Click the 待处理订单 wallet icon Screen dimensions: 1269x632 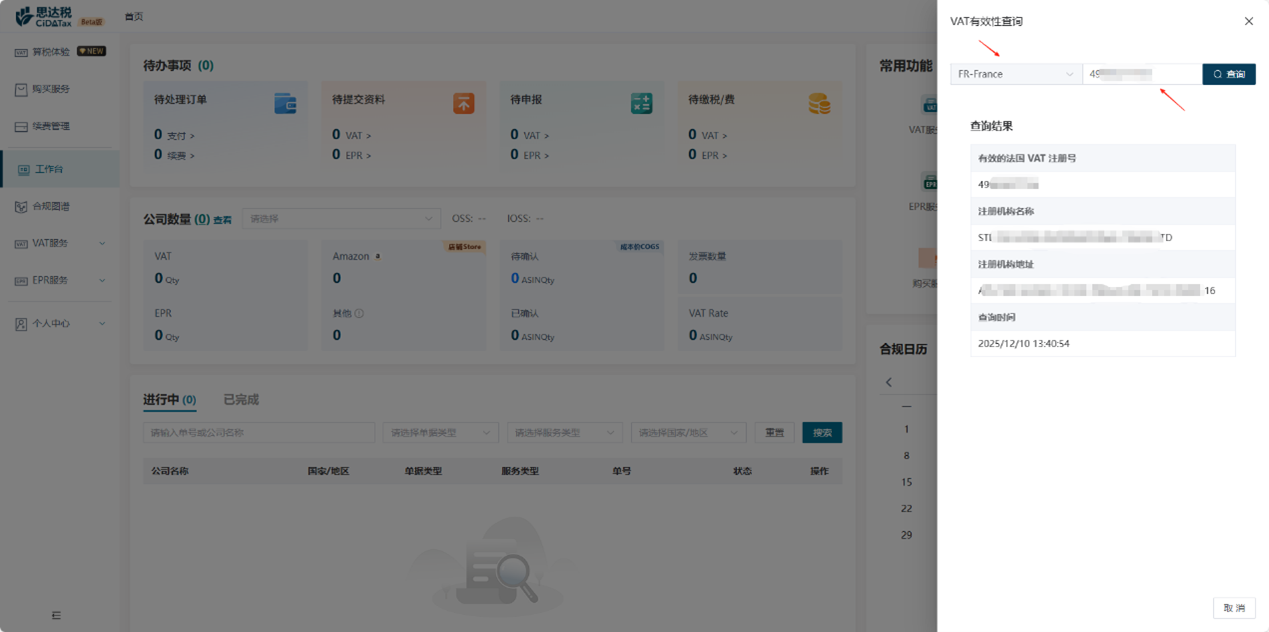click(285, 103)
